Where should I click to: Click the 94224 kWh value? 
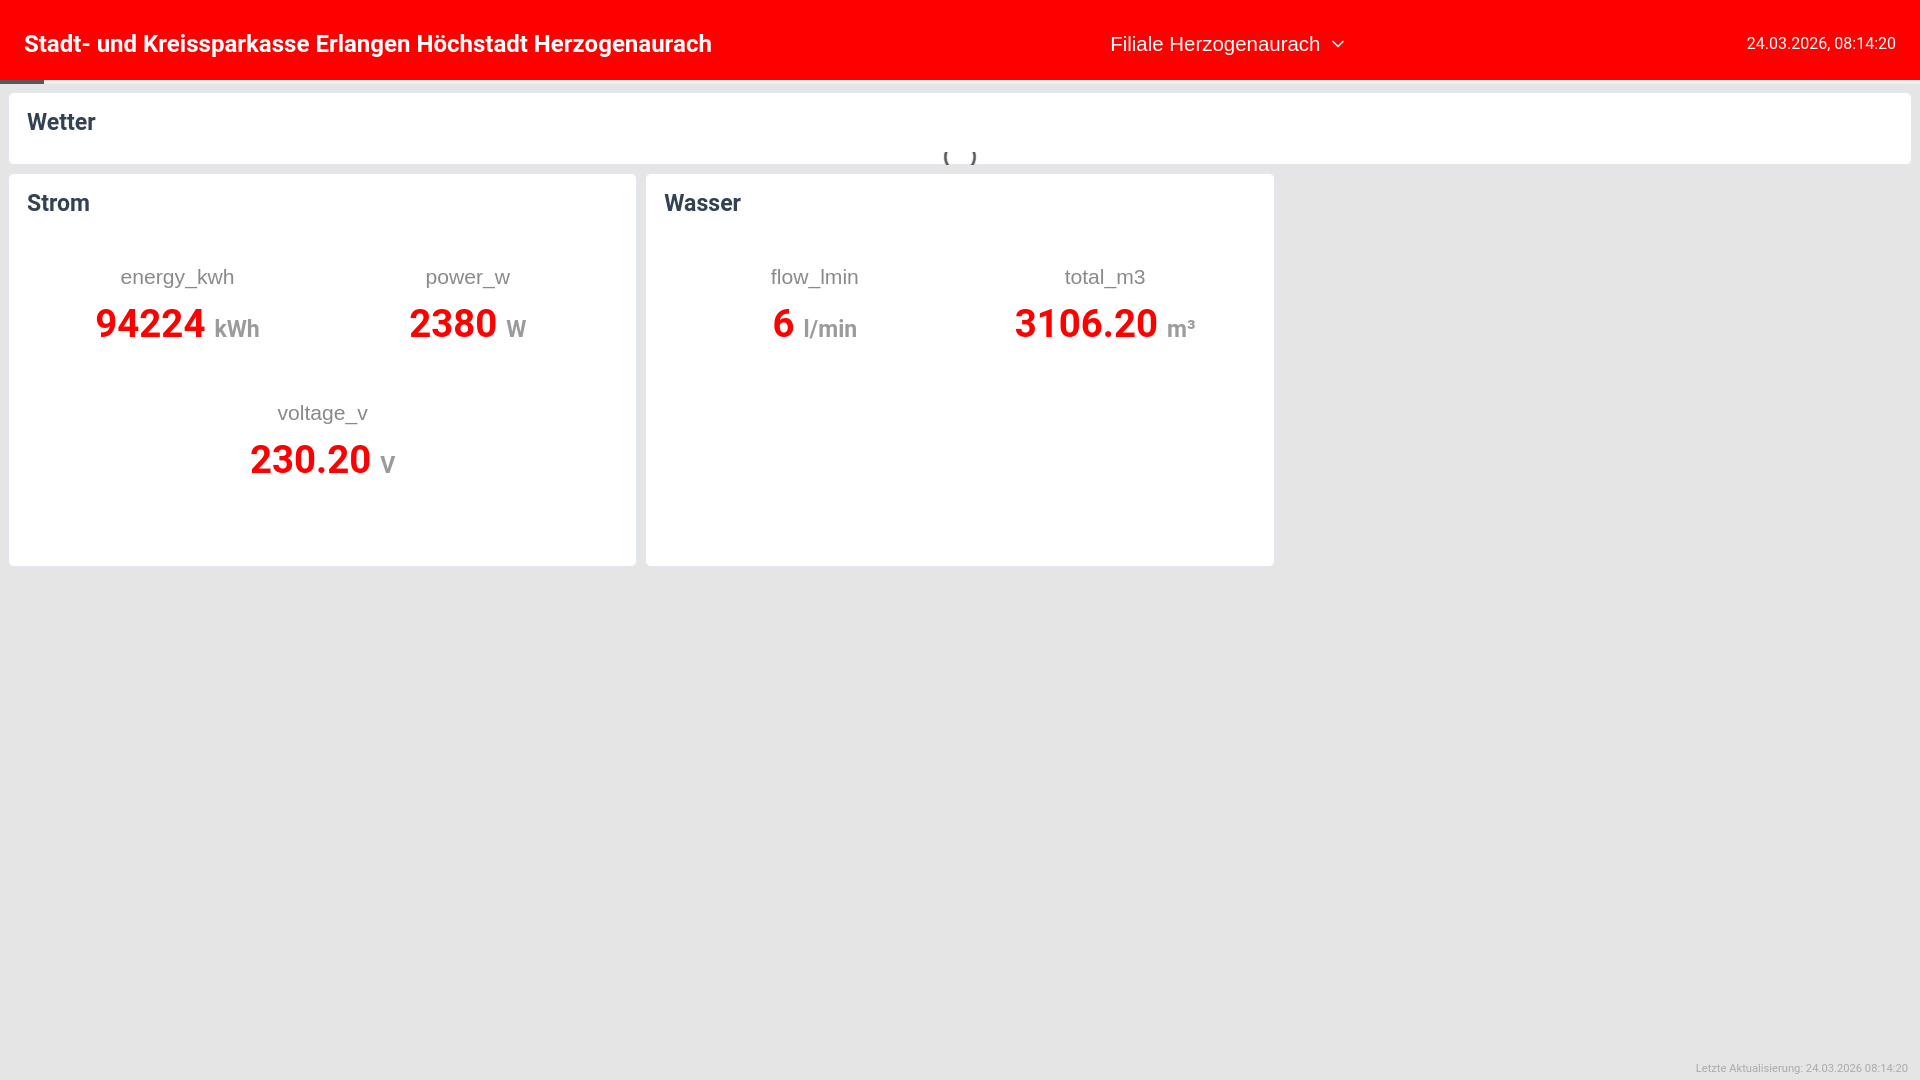pyautogui.click(x=177, y=324)
